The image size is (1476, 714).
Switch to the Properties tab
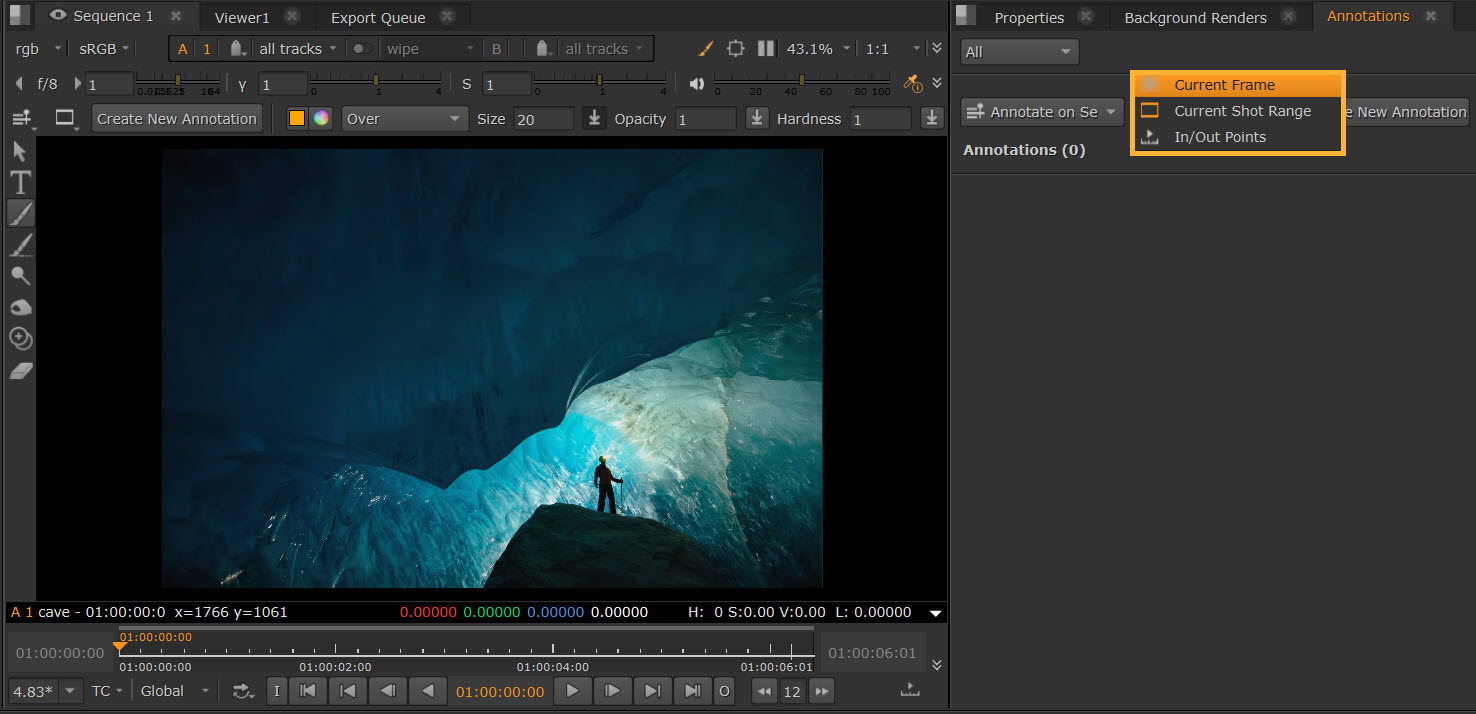click(1029, 18)
